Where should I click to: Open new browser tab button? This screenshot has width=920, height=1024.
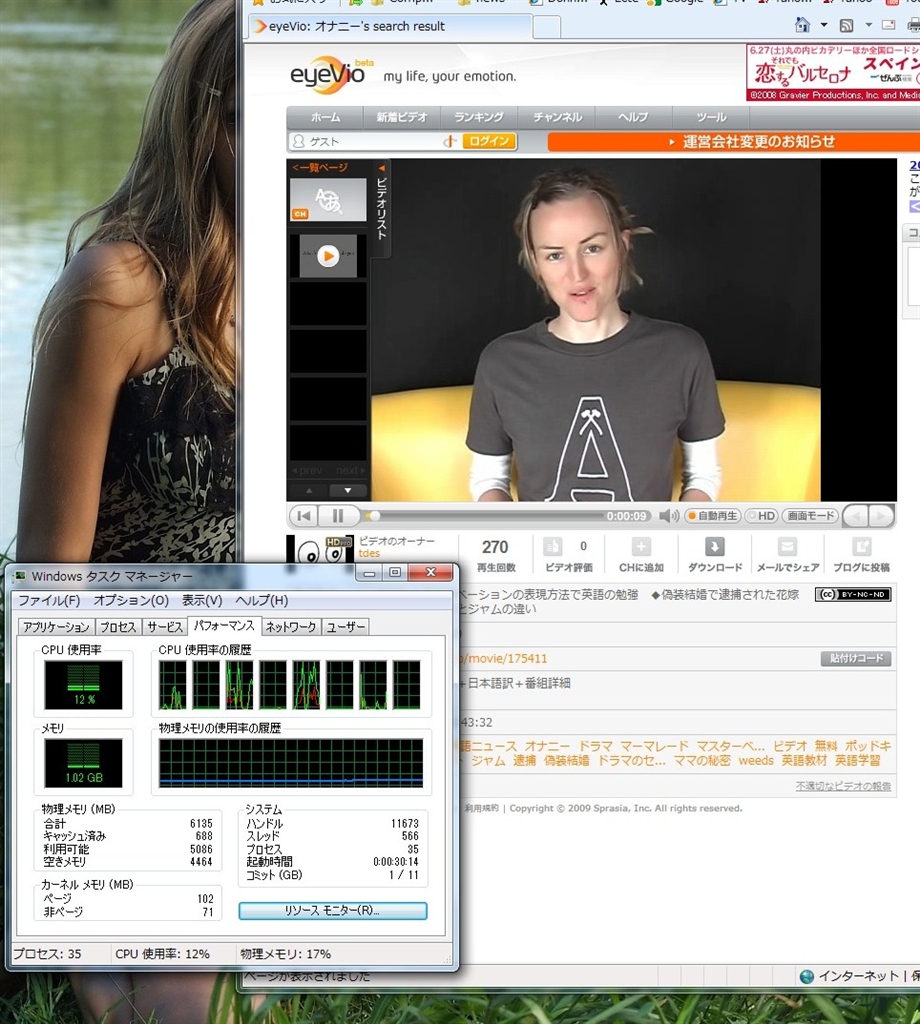(x=547, y=27)
